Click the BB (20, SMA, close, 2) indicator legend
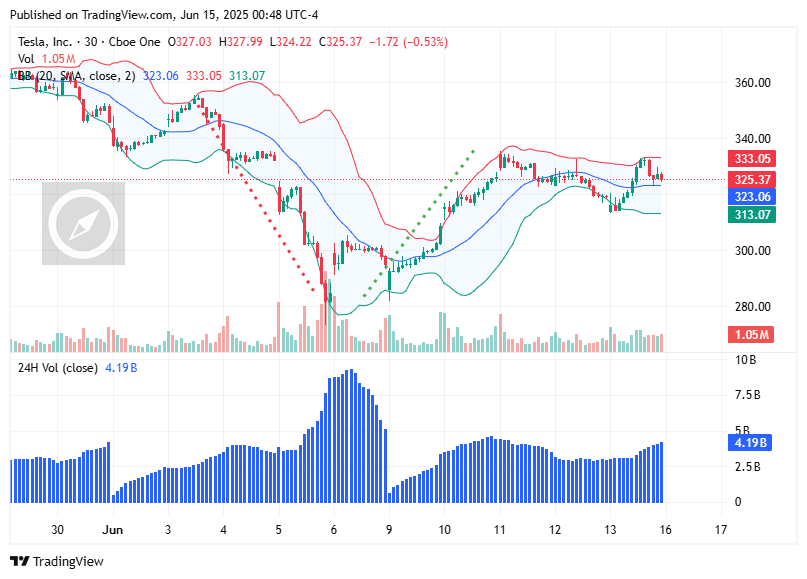This screenshot has height=579, width=807. 77,76
